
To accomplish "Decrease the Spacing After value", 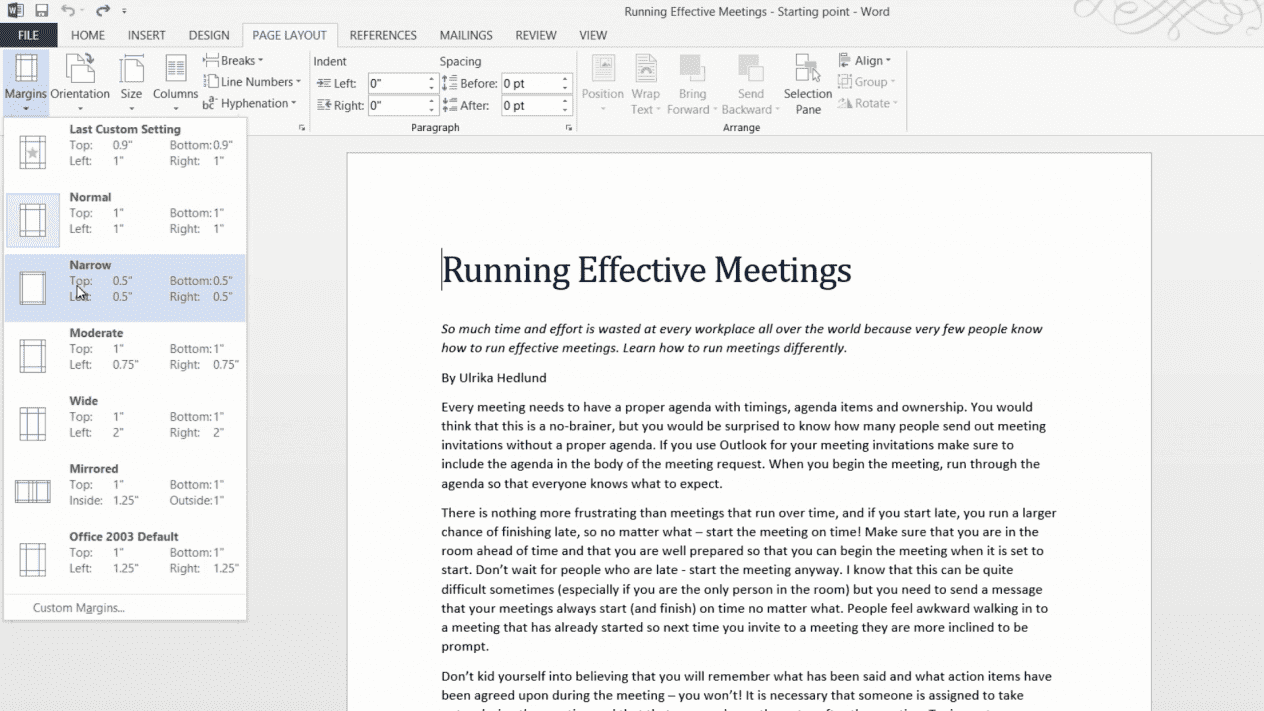I will pyautogui.click(x=565, y=110).
